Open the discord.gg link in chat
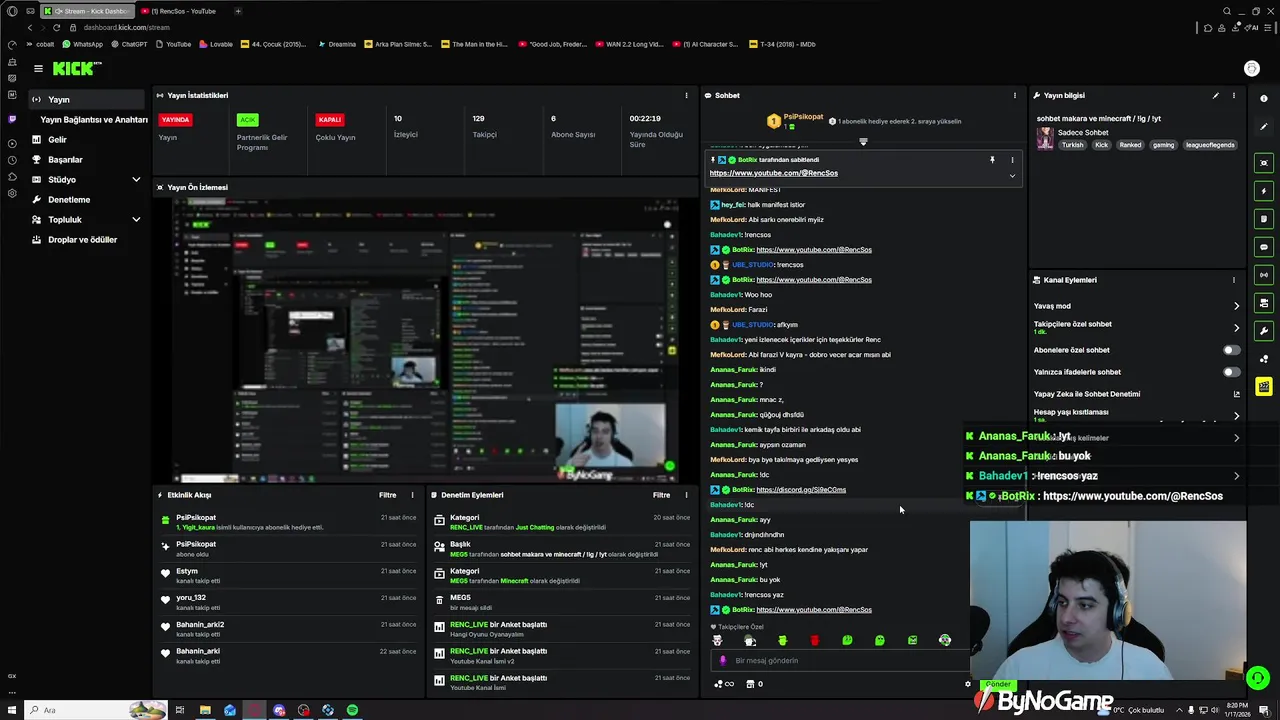1280x720 pixels. (801, 490)
